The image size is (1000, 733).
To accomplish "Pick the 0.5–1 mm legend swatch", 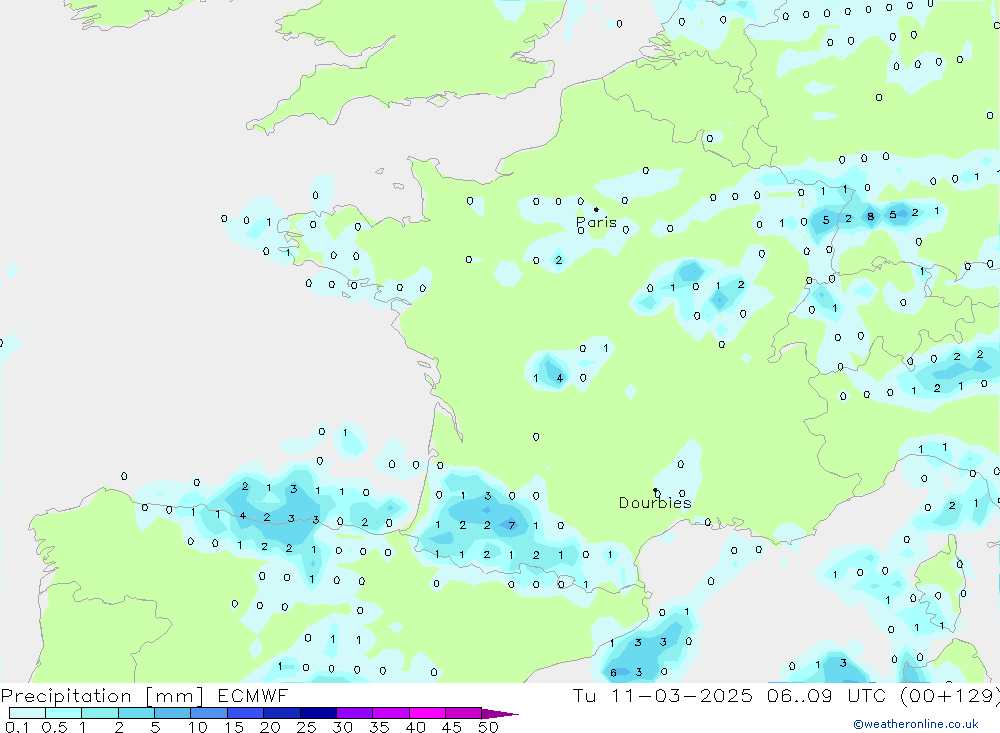I will pyautogui.click(x=64, y=713).
